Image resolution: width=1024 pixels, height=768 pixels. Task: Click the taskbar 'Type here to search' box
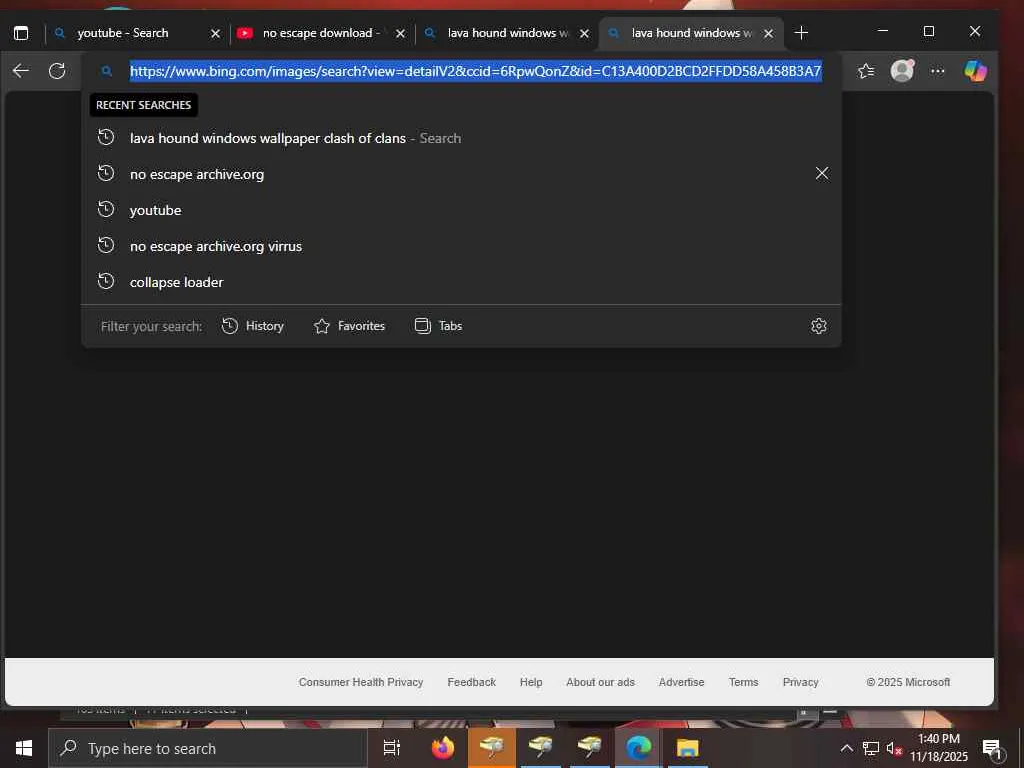[208, 748]
